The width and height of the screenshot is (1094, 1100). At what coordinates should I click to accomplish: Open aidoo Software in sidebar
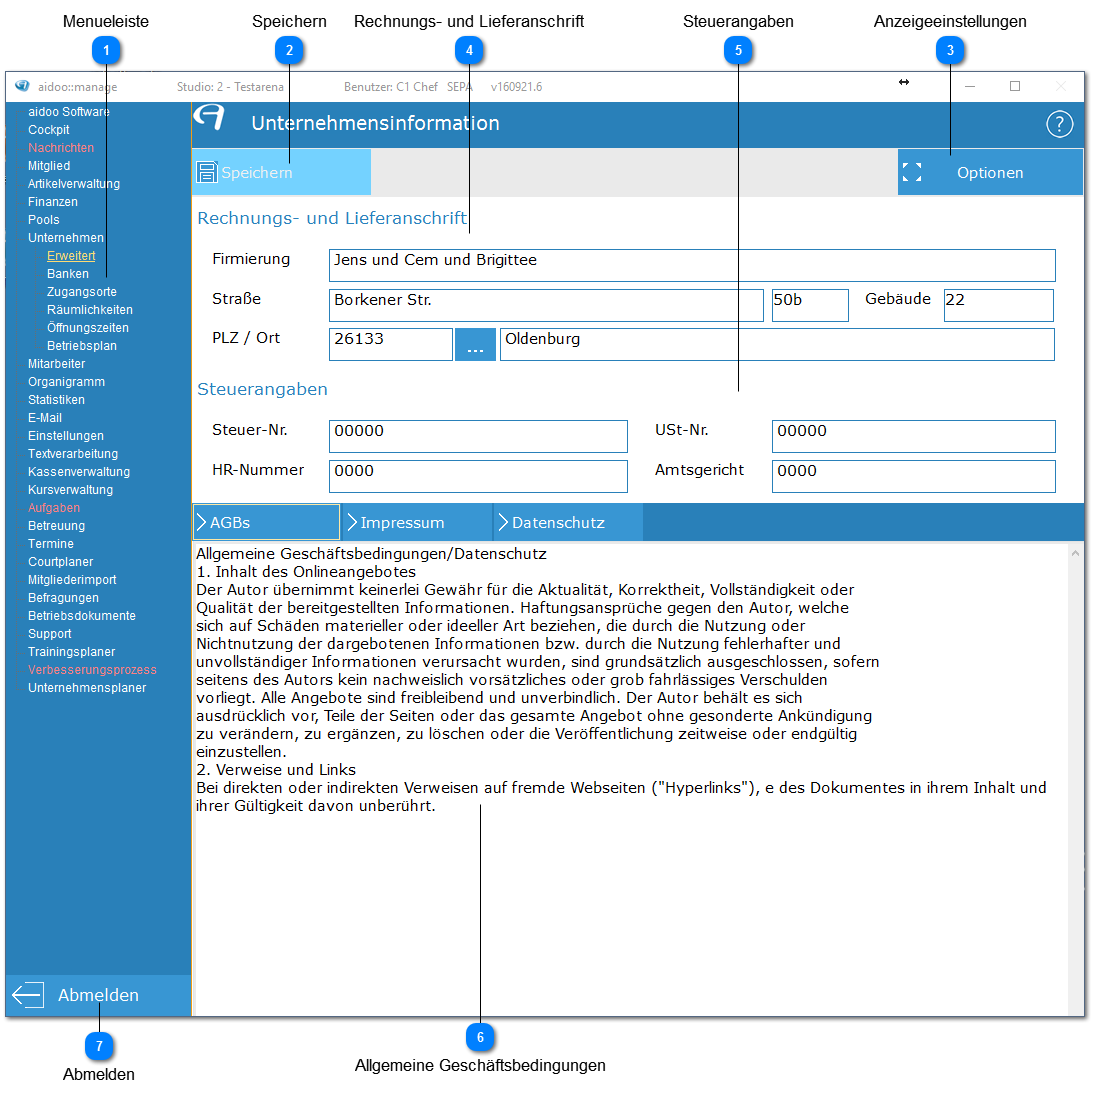(69, 112)
